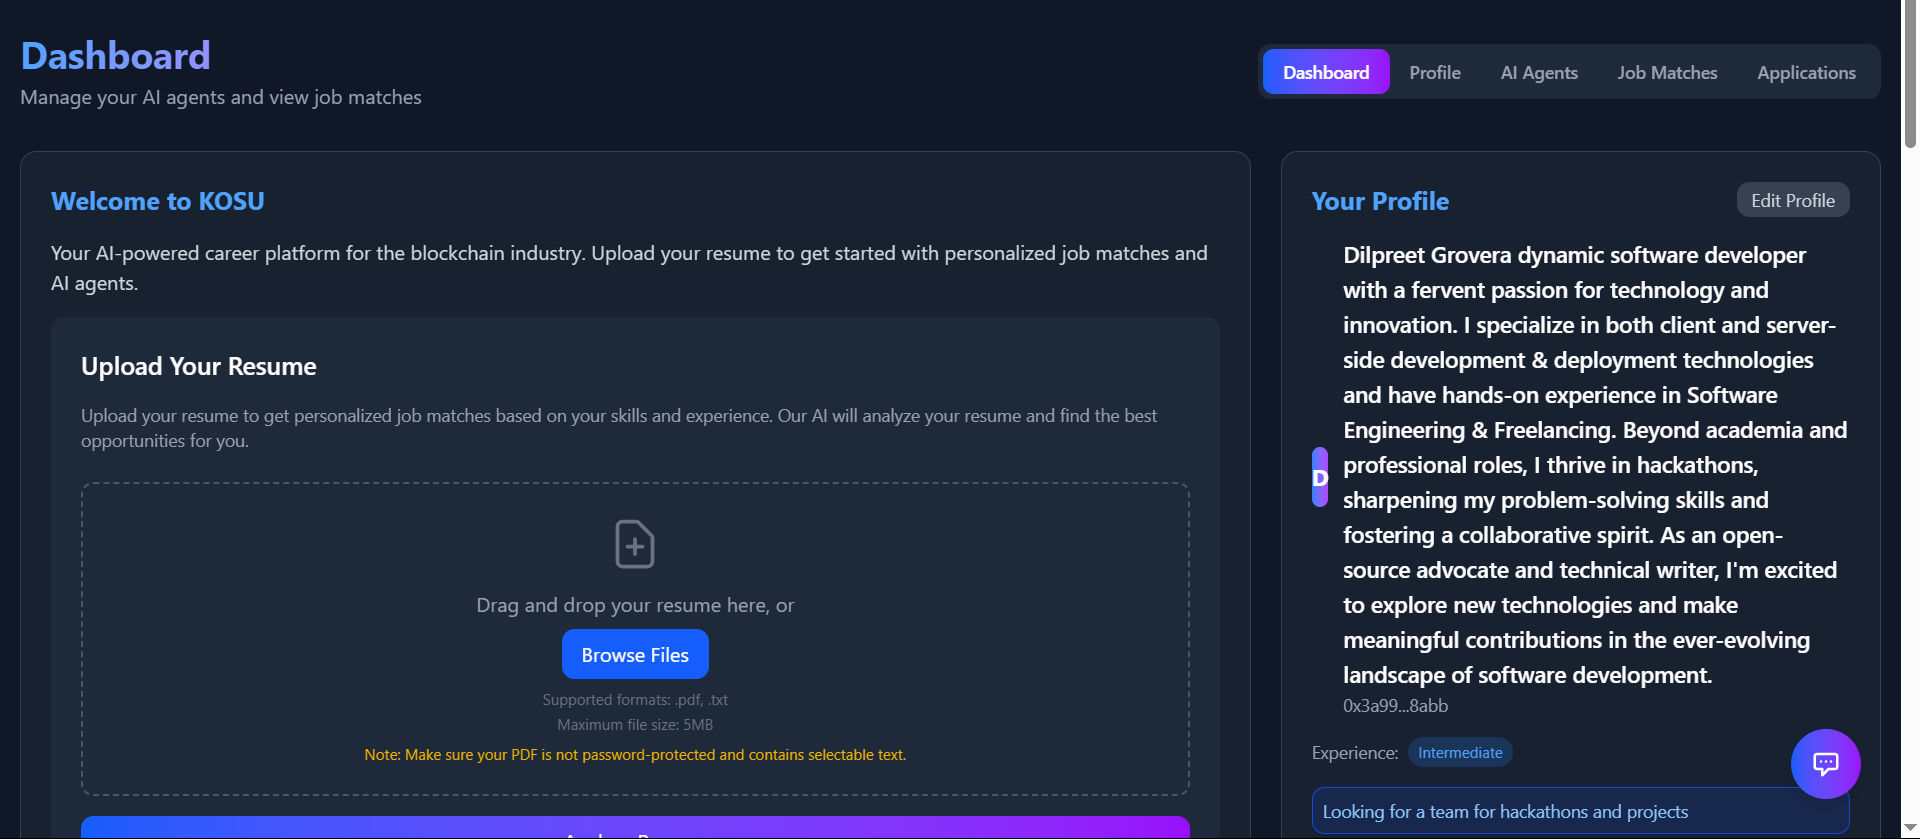This screenshot has height=839, width=1920.
Task: Click the password-protected PDF note
Action: (x=635, y=755)
